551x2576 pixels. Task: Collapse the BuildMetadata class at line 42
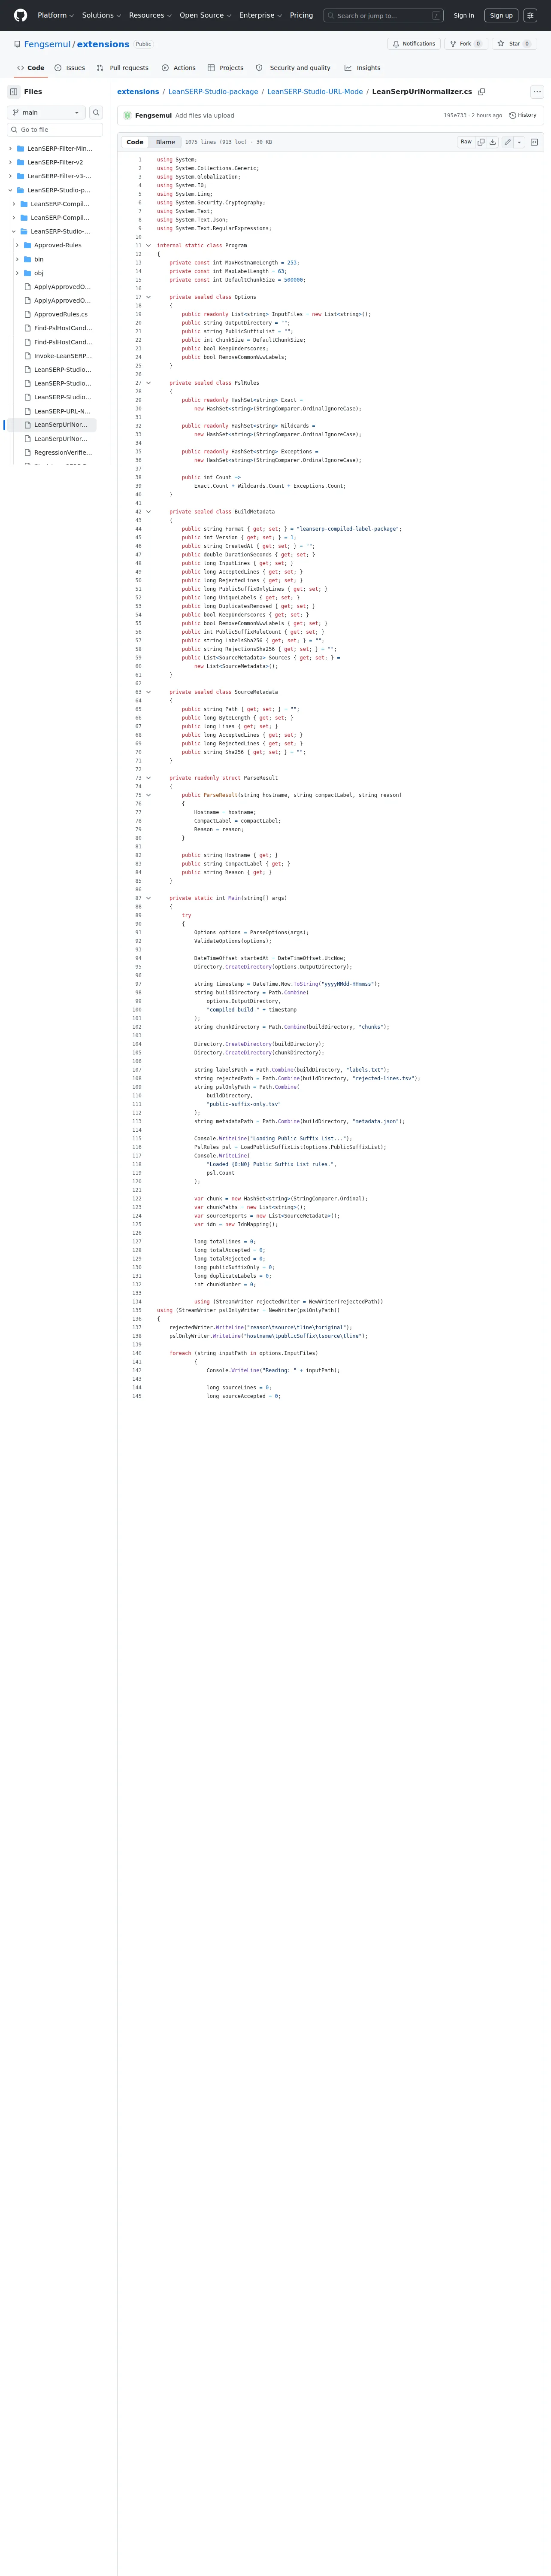pos(149,512)
